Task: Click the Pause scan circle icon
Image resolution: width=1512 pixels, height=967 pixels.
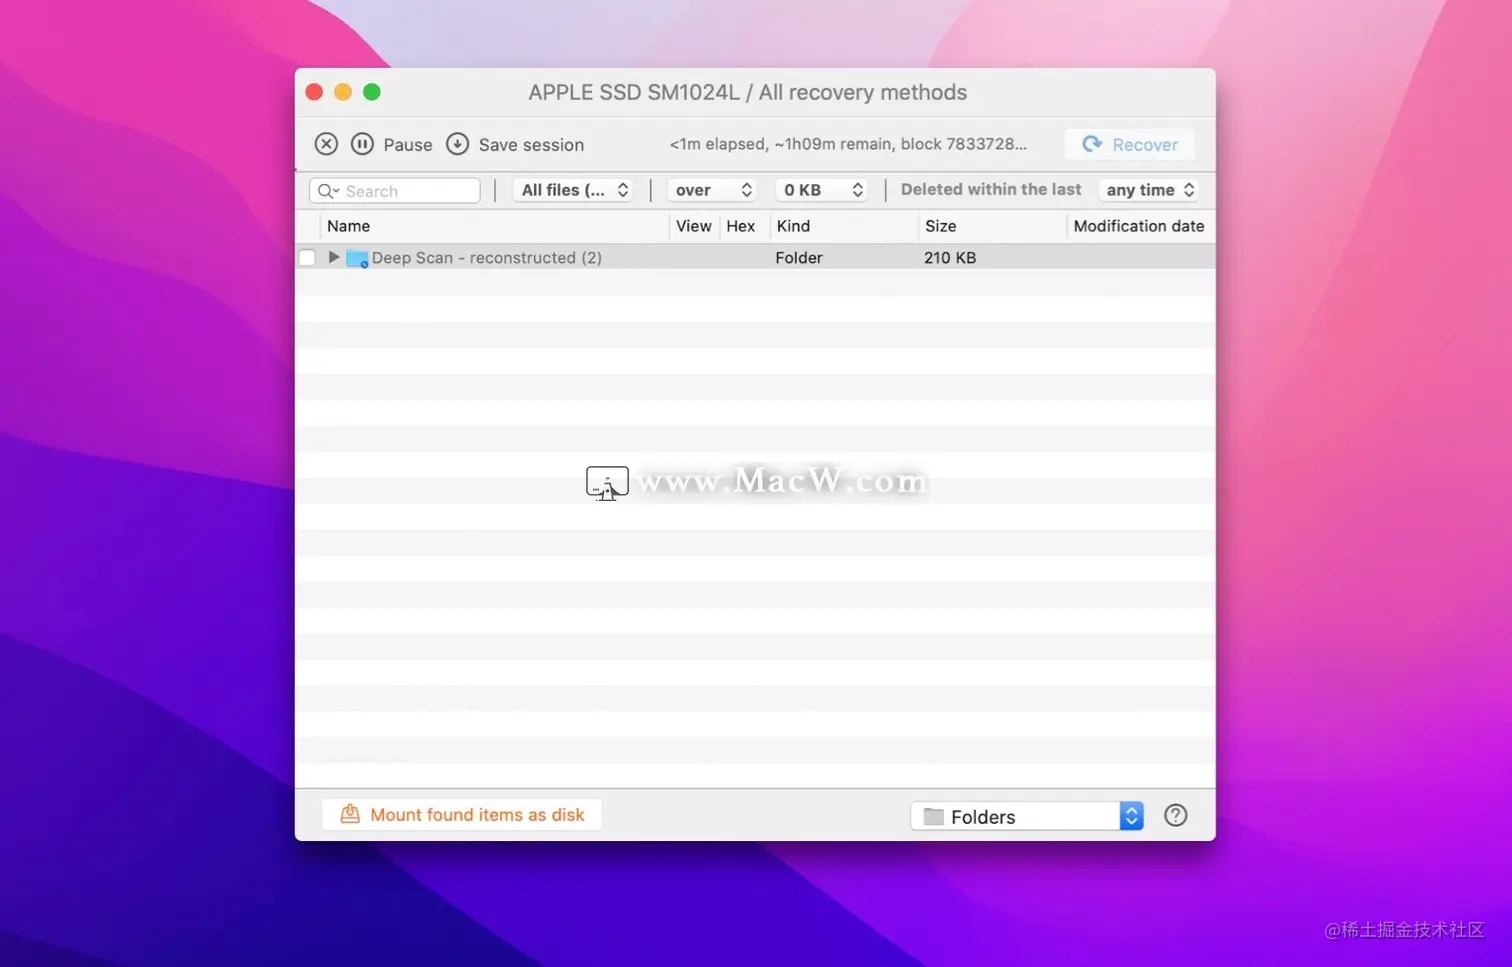Action: [362, 144]
